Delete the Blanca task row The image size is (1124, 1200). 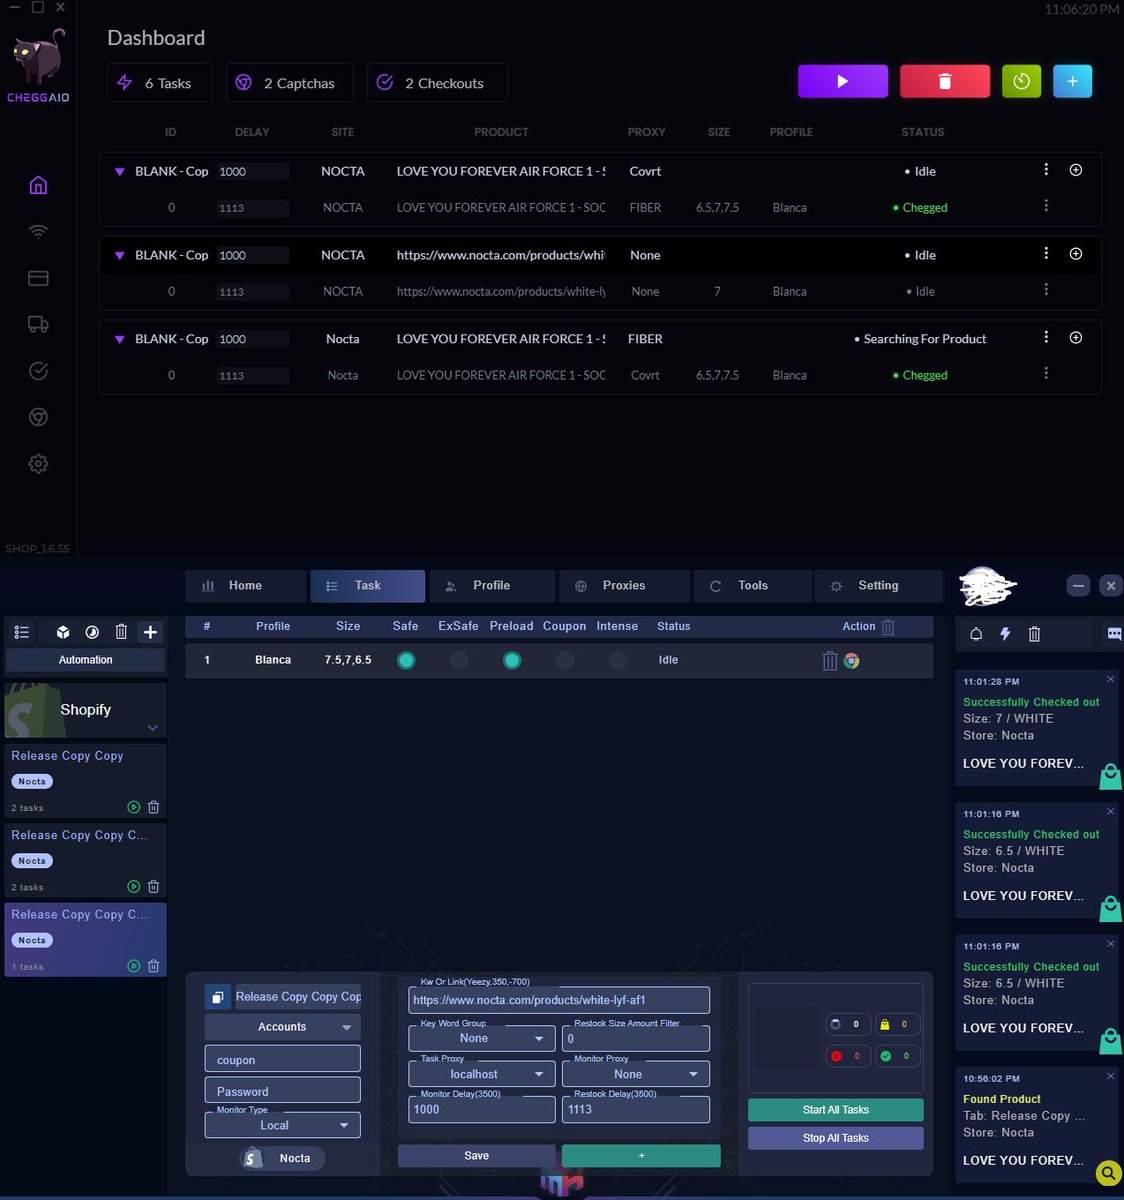click(x=830, y=660)
